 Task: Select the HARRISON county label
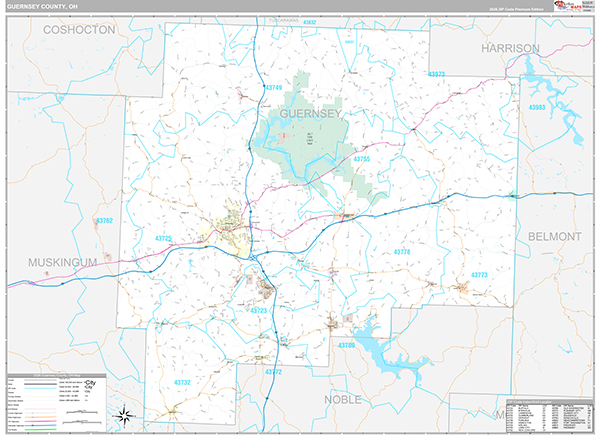tap(510, 48)
